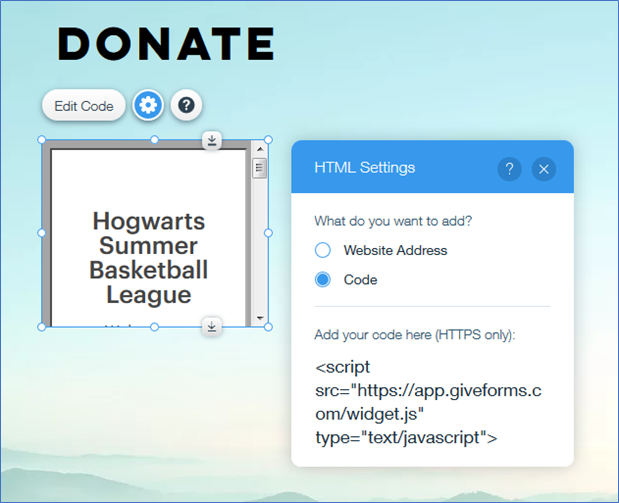Click the HTML Settings panel help icon

click(509, 169)
